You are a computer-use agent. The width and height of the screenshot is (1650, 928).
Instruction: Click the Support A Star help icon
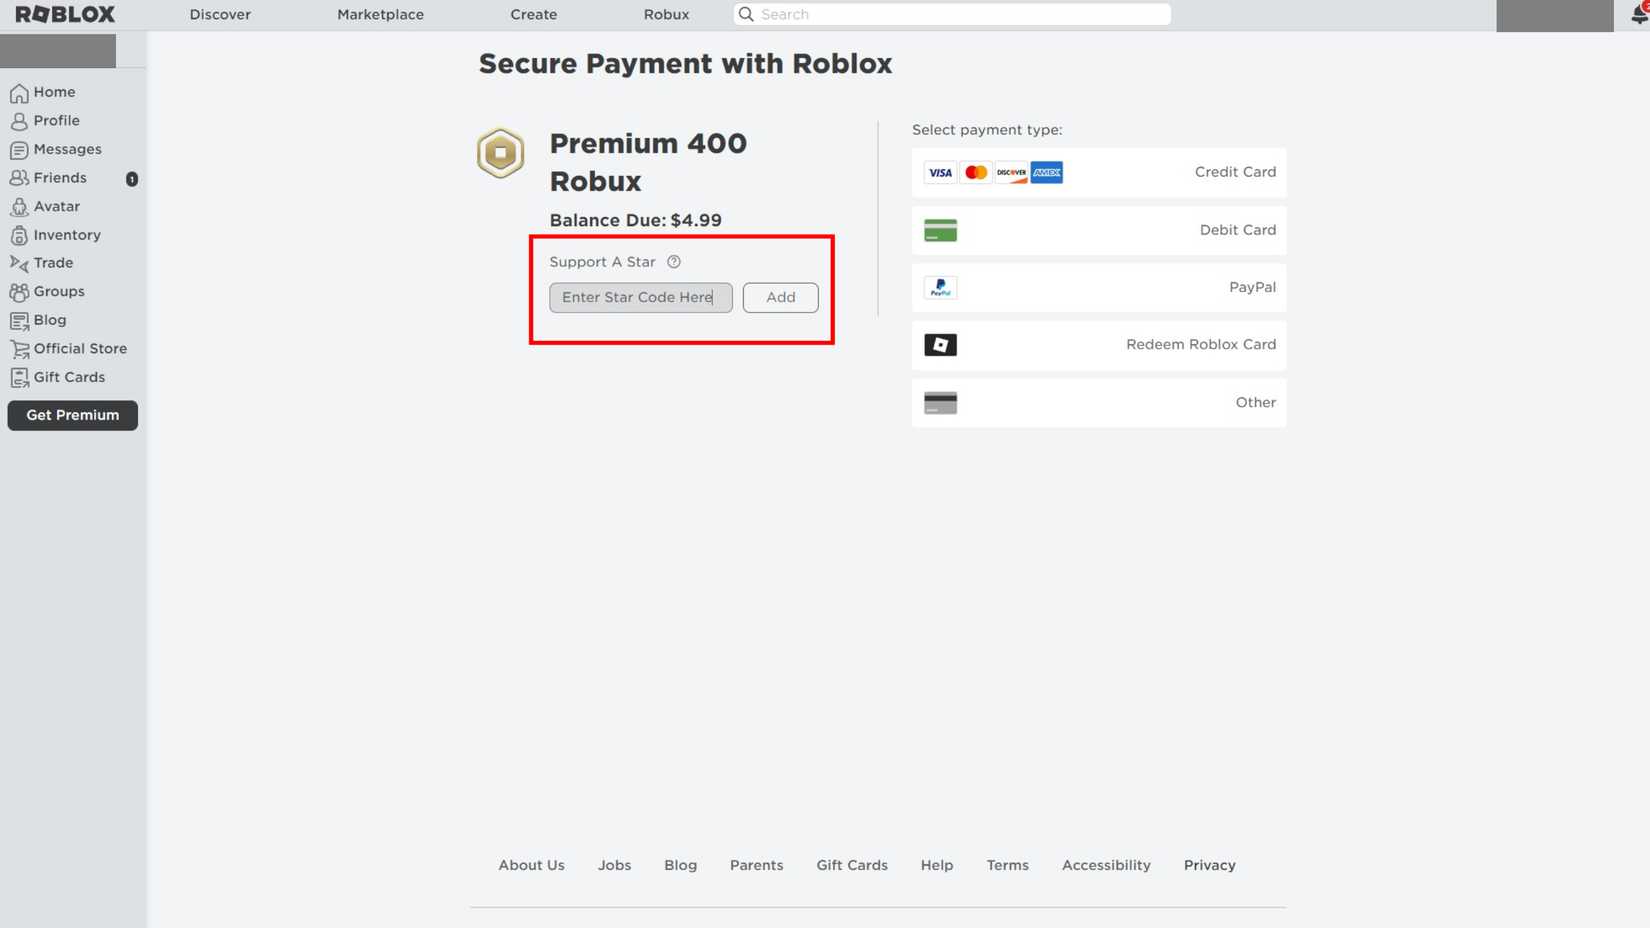tap(674, 262)
